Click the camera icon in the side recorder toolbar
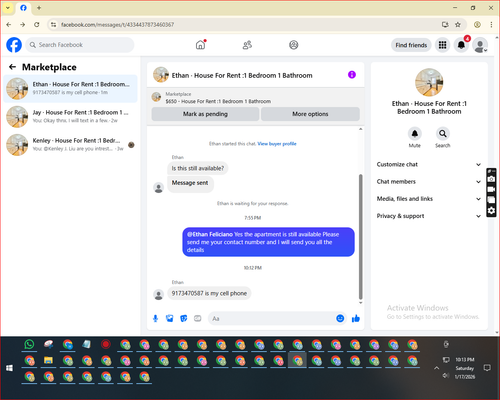Image resolution: width=500 pixels, height=400 pixels. click(x=491, y=179)
